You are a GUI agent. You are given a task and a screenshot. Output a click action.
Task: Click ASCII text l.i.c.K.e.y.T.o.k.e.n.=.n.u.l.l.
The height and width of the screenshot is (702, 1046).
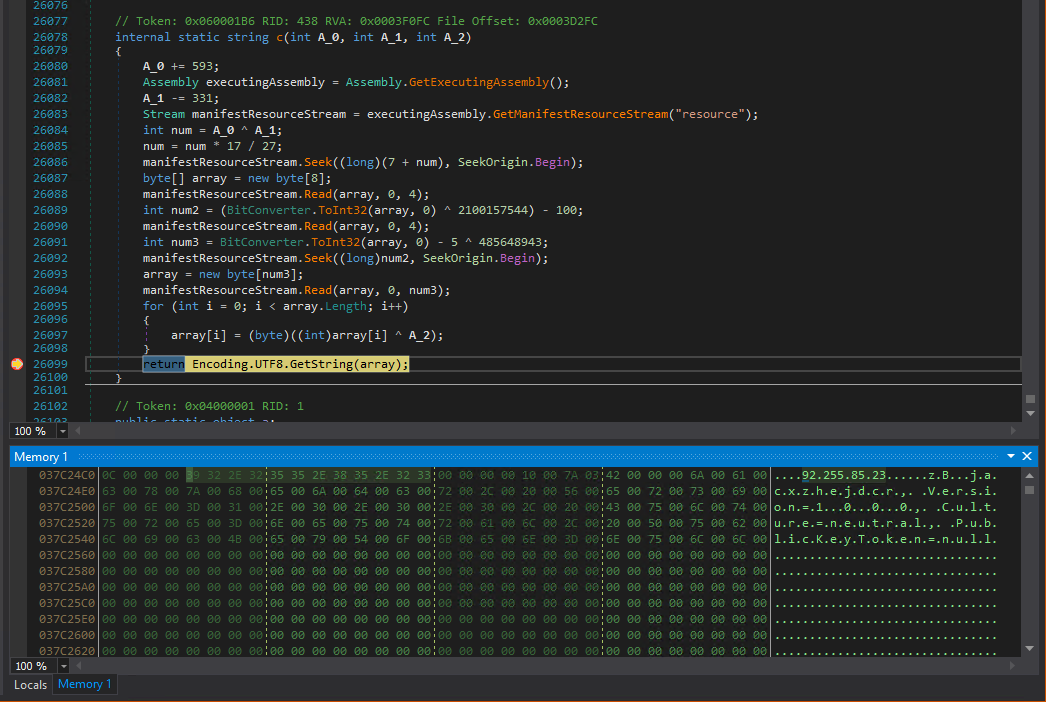(x=886, y=539)
